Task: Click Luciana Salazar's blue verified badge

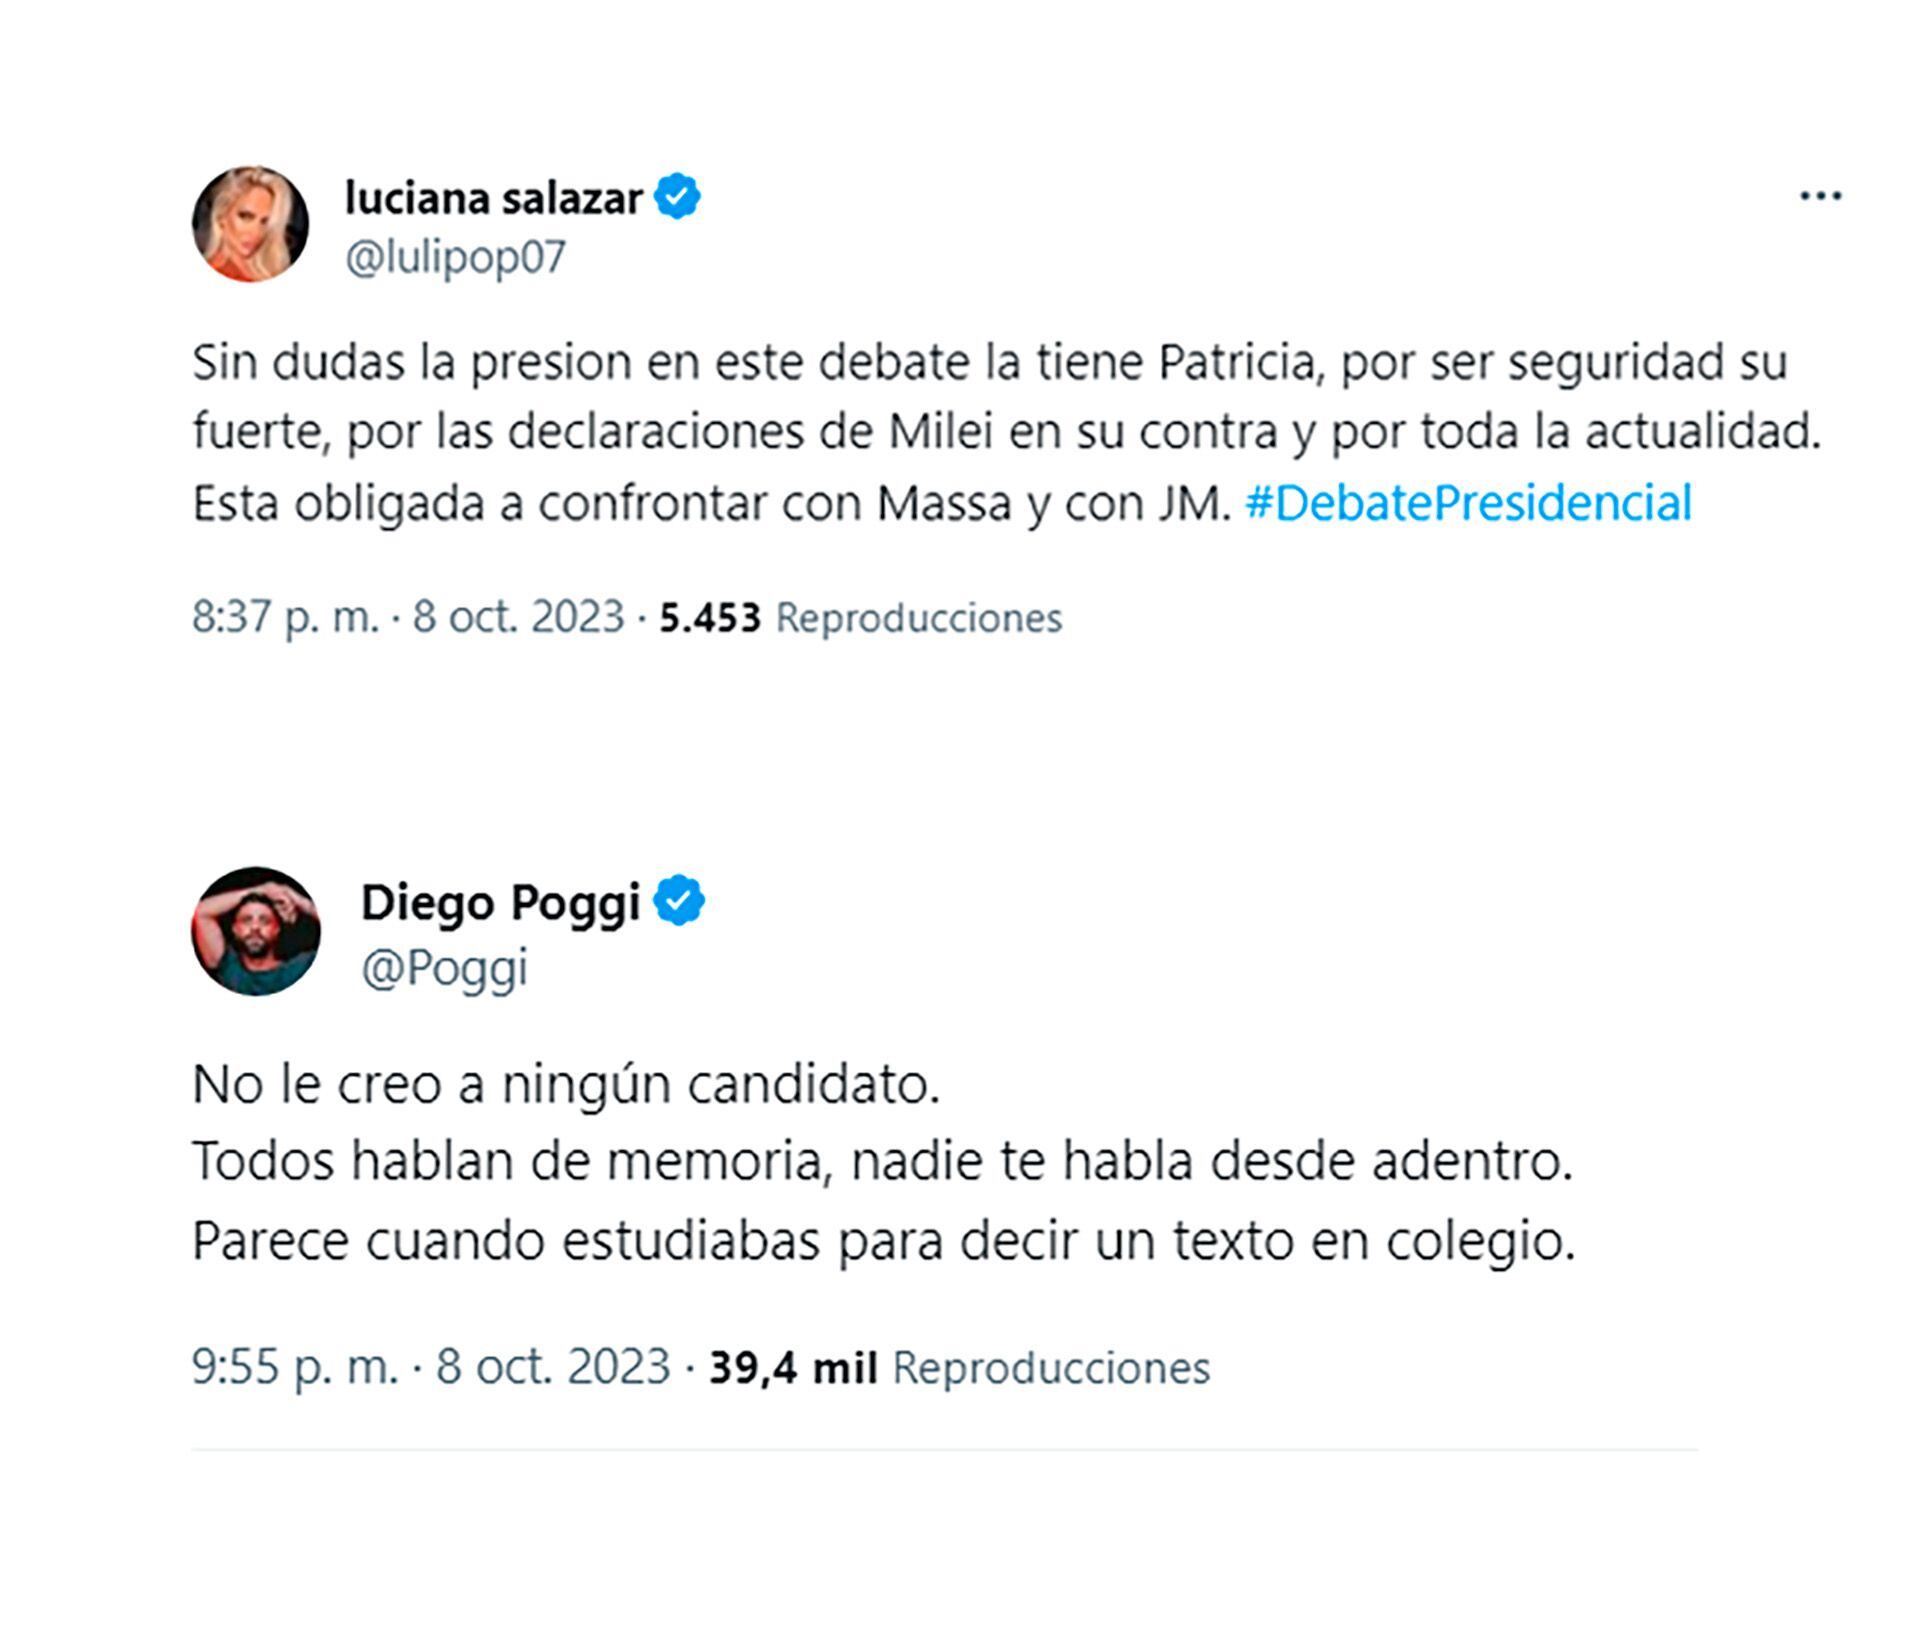Action: pos(677,197)
